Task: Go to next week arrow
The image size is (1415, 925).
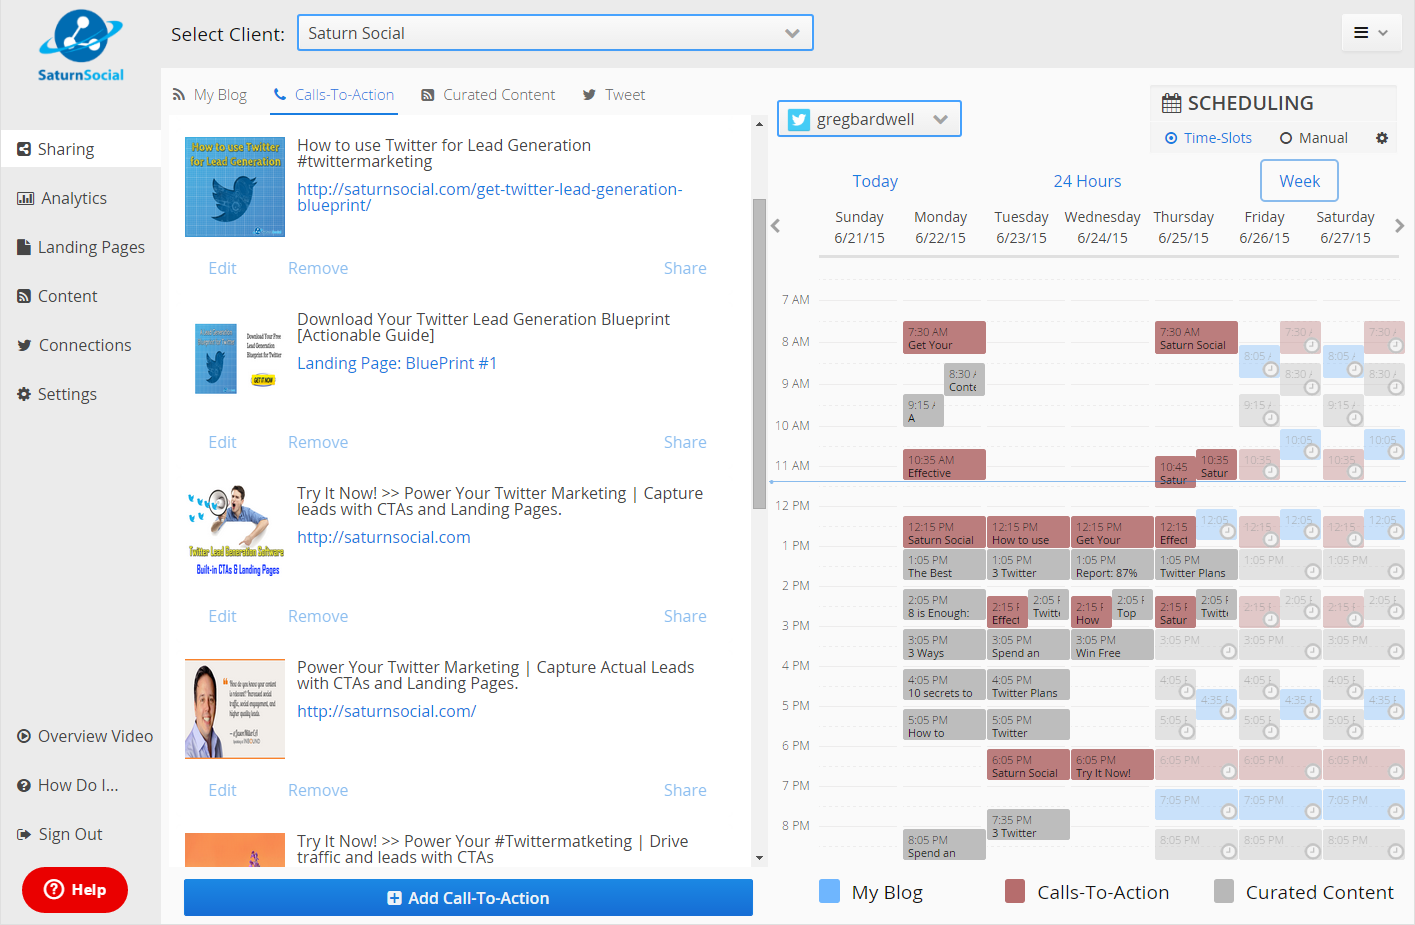Action: point(1399,226)
